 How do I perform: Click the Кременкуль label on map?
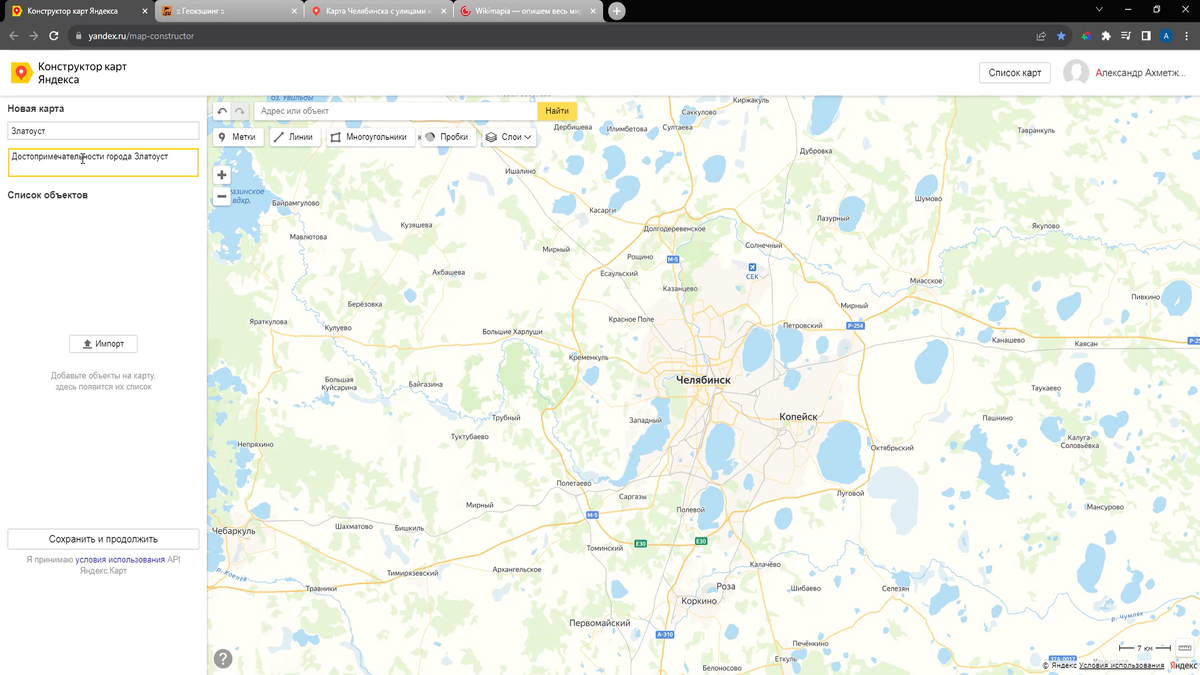(588, 357)
